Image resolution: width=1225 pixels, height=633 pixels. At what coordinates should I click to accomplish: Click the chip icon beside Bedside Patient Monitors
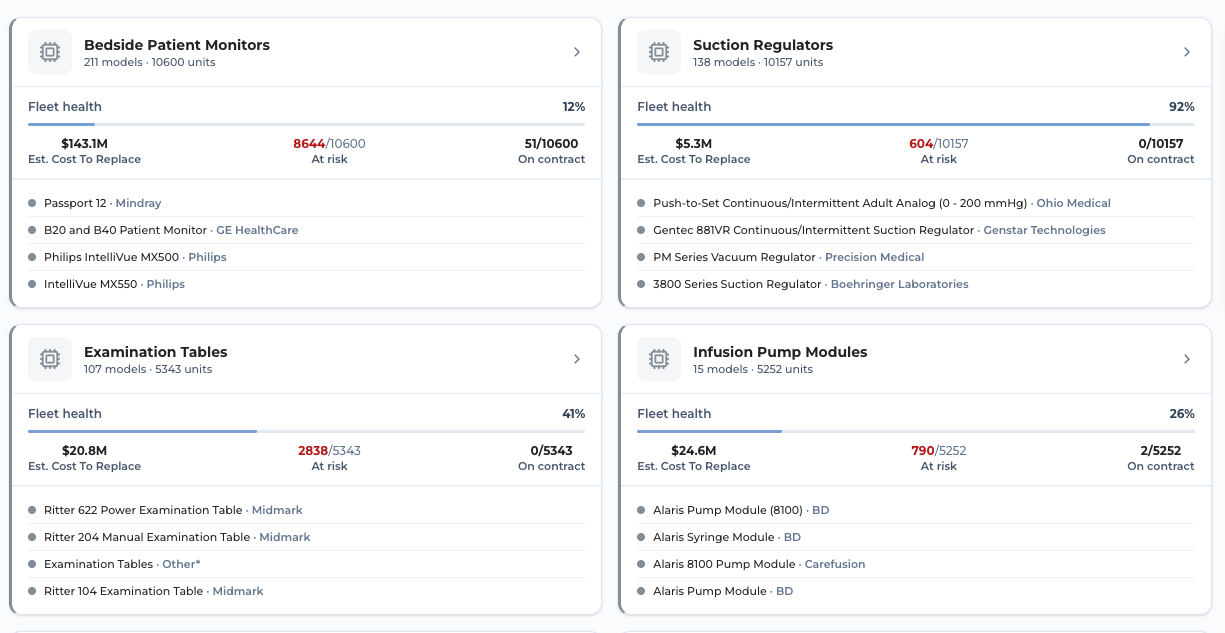pos(50,52)
